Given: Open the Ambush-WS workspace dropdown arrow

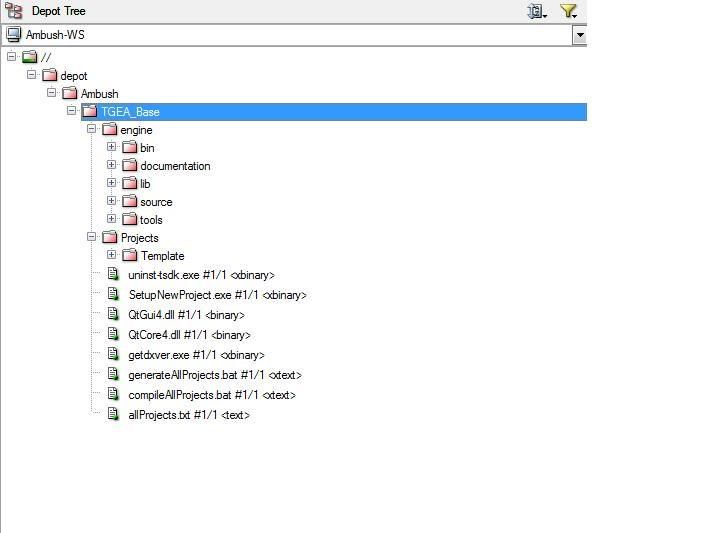Looking at the screenshot, I should [x=579, y=35].
